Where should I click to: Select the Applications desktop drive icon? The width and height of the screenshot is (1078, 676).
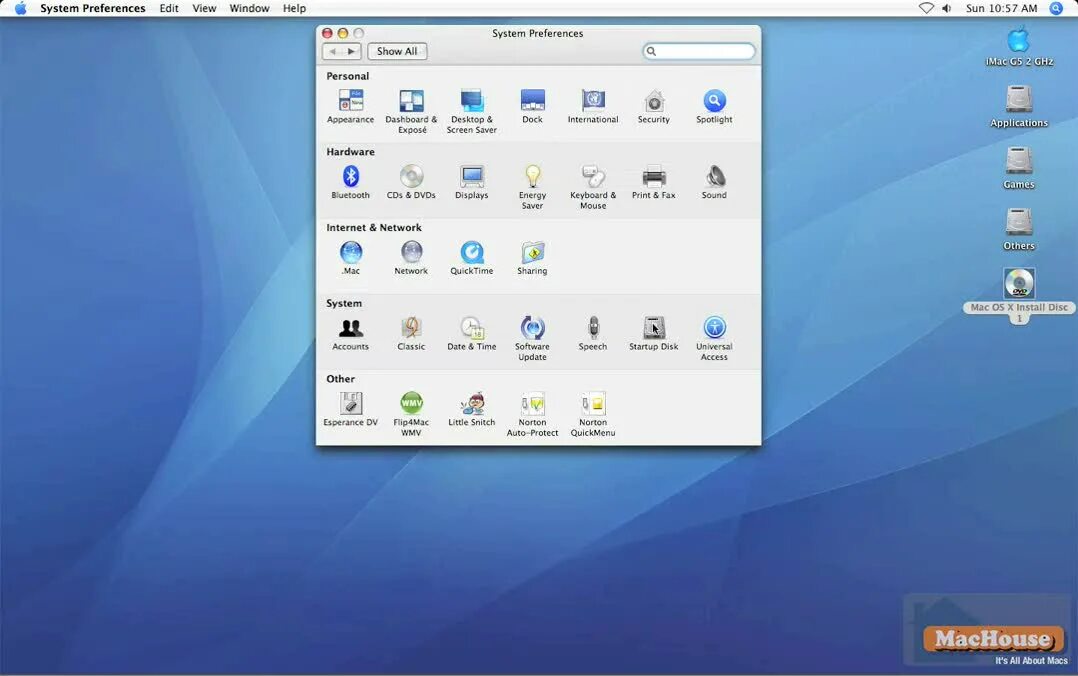[x=1019, y=107]
